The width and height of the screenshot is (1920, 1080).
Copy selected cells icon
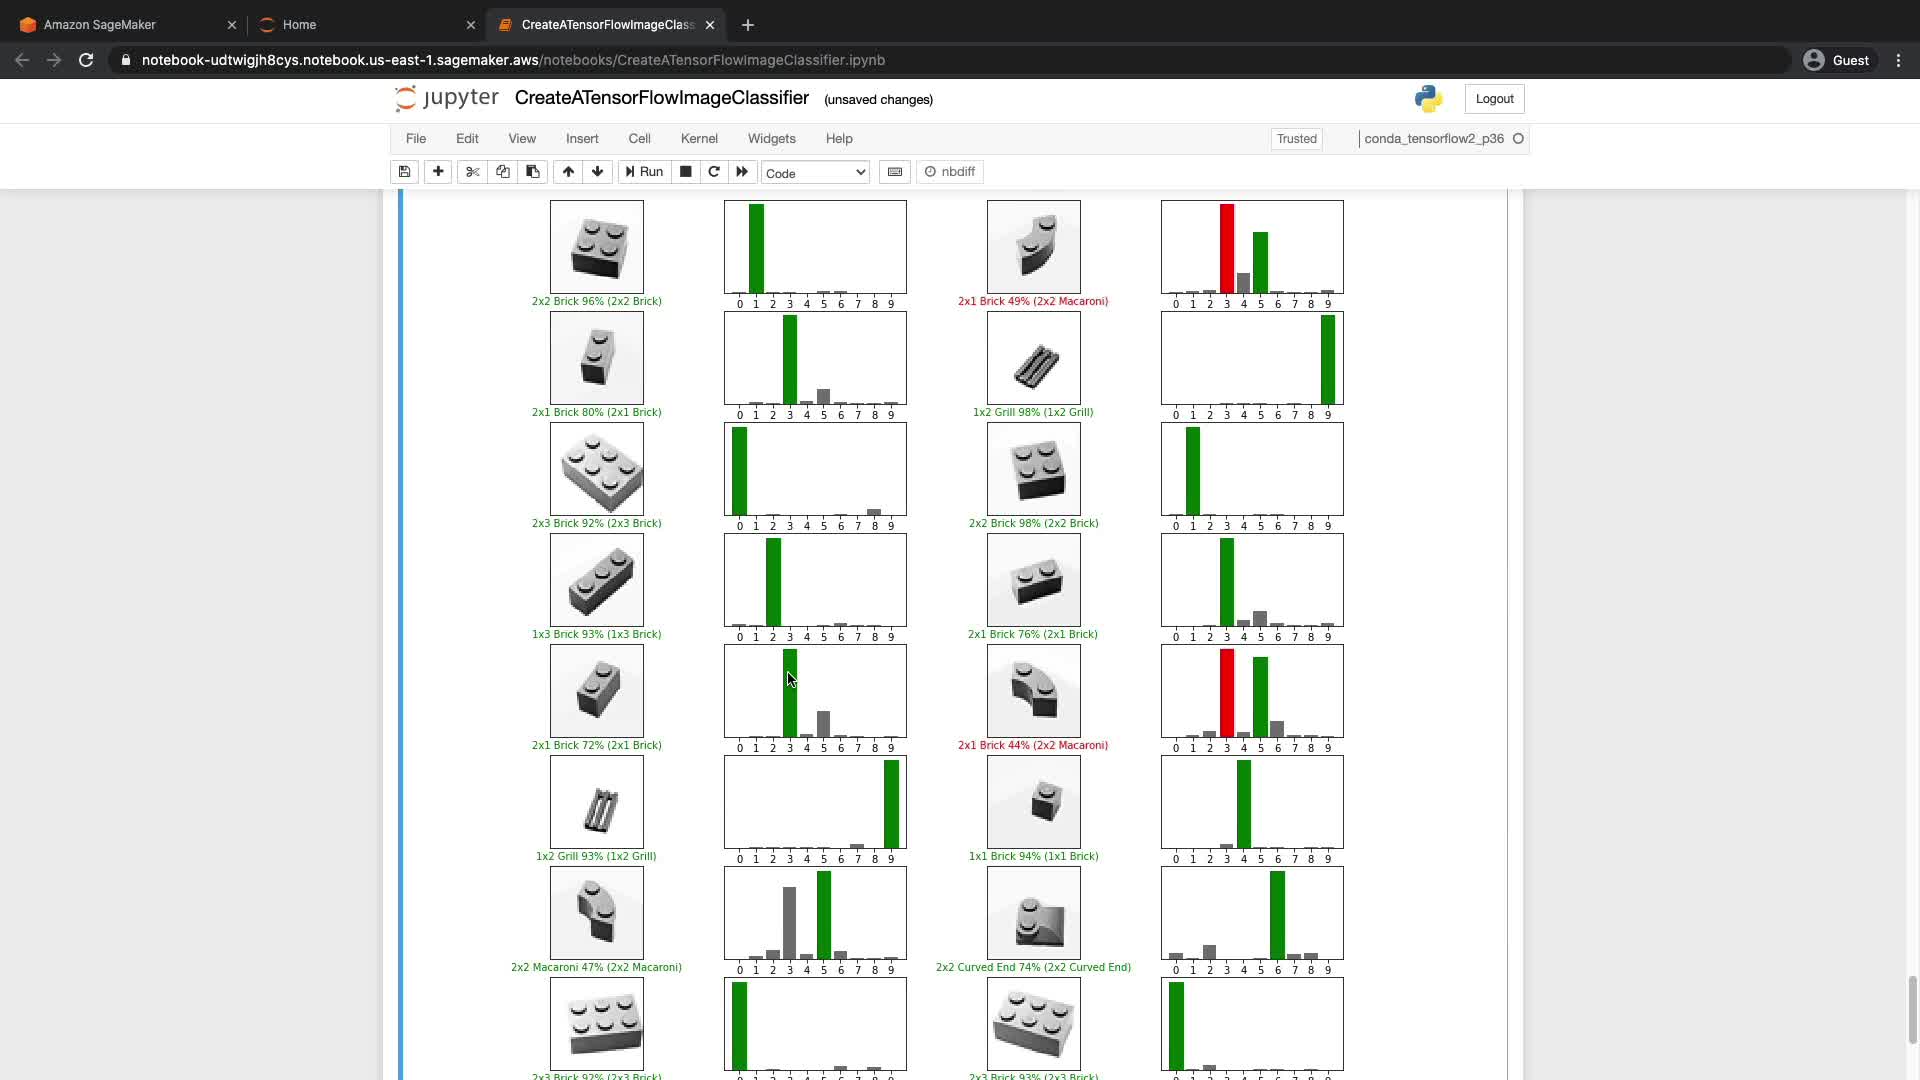coord(503,172)
